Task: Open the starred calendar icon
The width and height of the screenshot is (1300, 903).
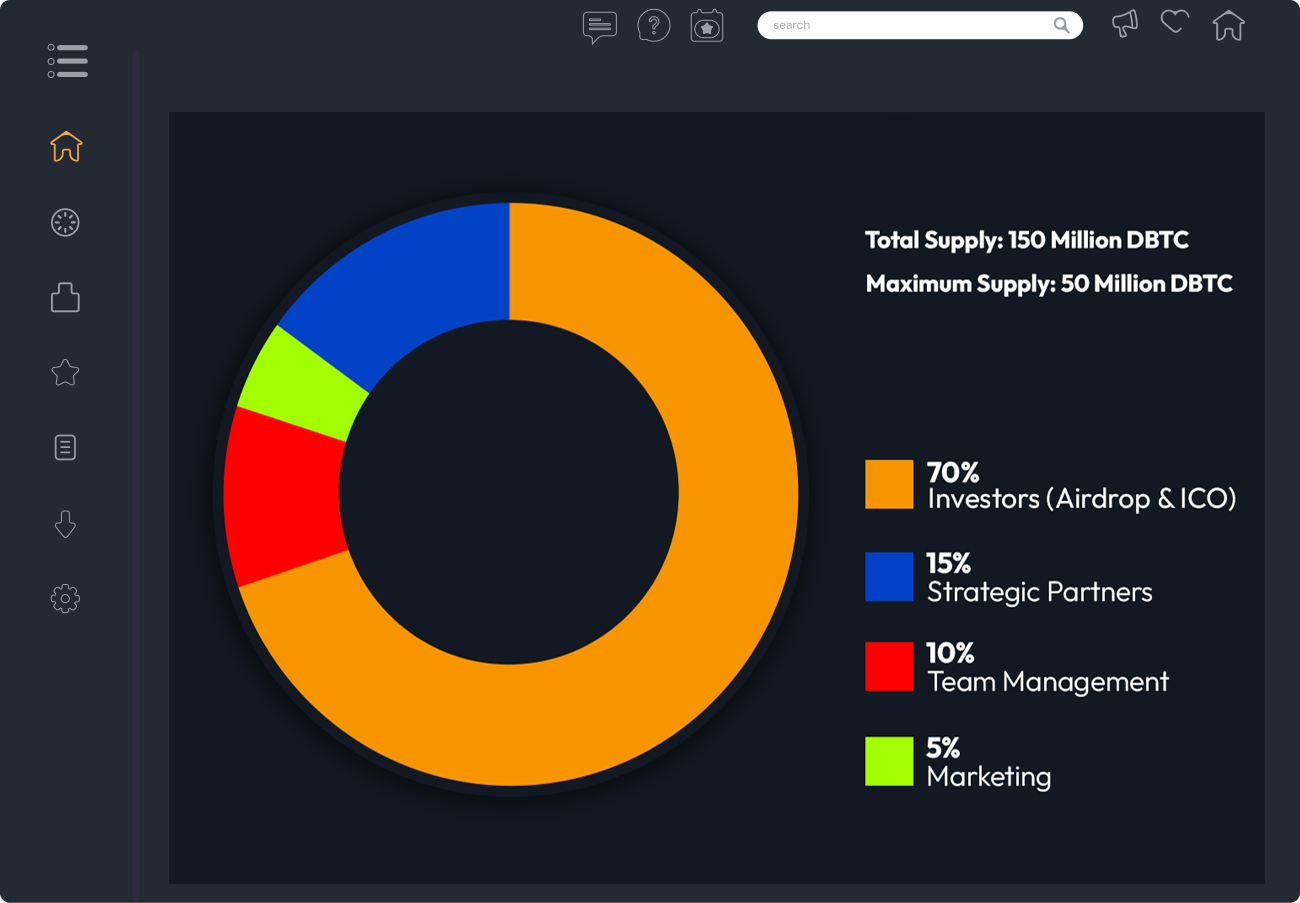Action: click(x=707, y=26)
